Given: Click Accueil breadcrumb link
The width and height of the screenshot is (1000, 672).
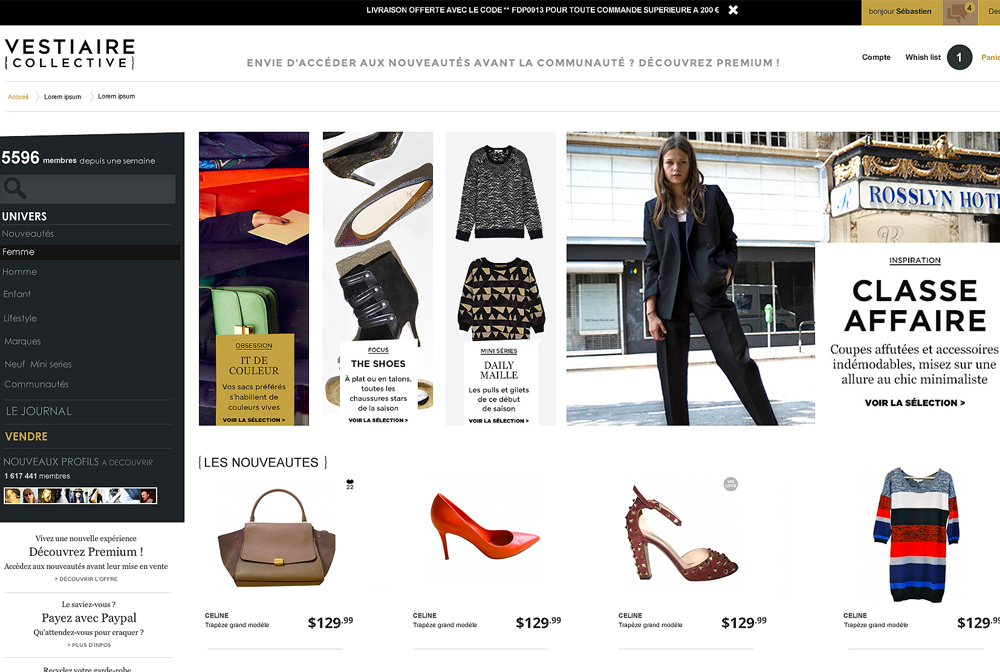Looking at the screenshot, I should click(18, 97).
